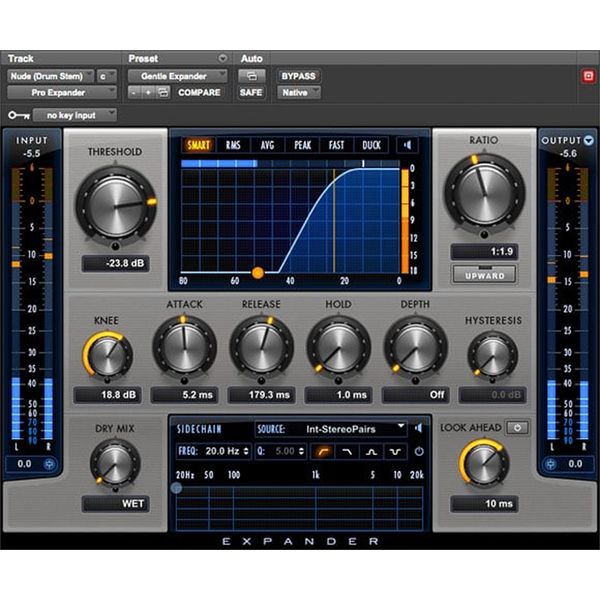Click threshold value field -23.8 dB
Image resolution: width=600 pixels, height=600 pixels.
click(x=116, y=263)
